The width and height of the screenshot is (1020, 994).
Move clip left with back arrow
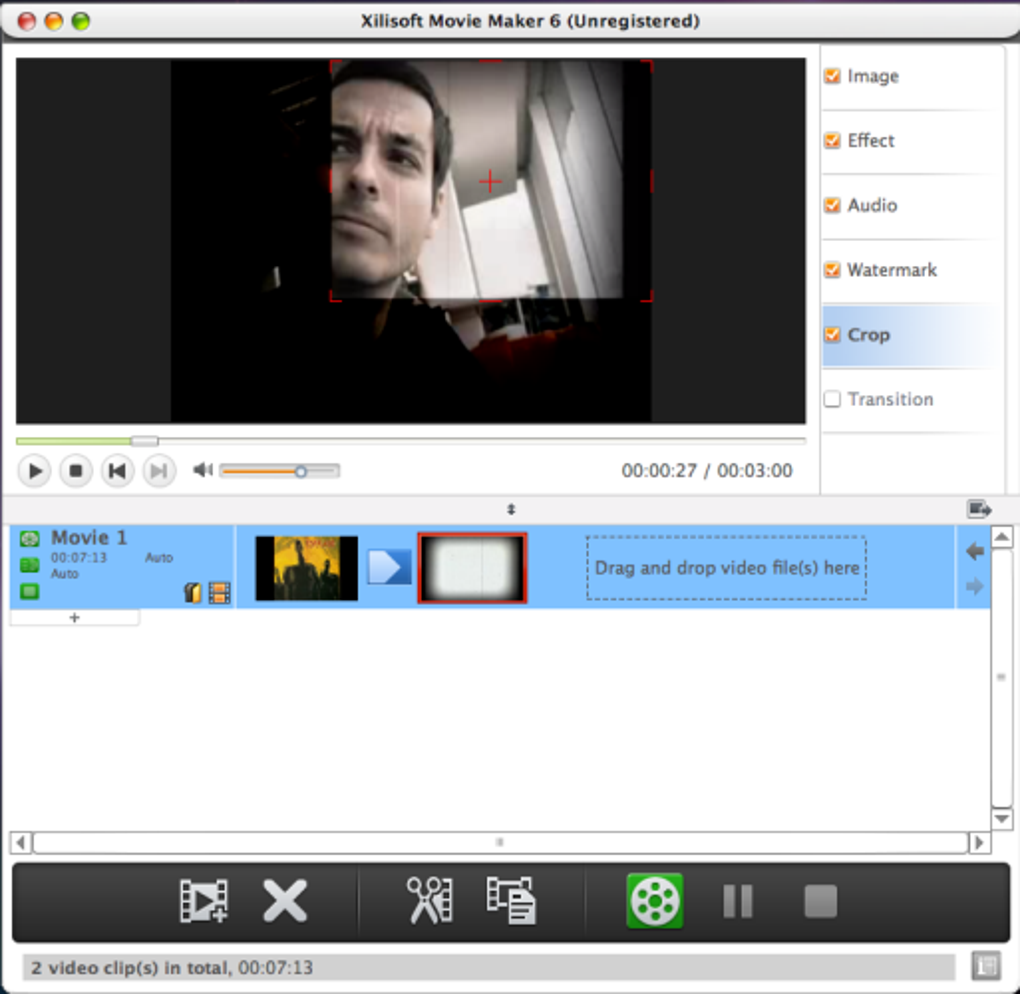click(x=974, y=552)
